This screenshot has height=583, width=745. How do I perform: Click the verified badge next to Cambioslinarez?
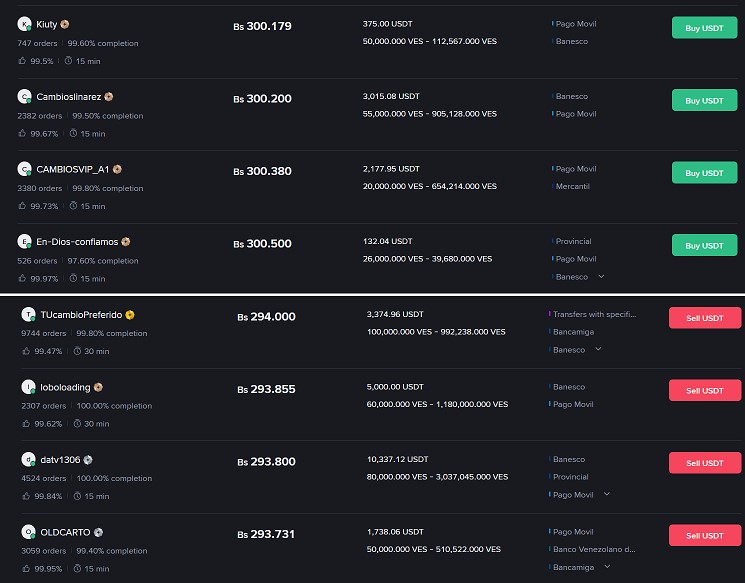click(109, 97)
